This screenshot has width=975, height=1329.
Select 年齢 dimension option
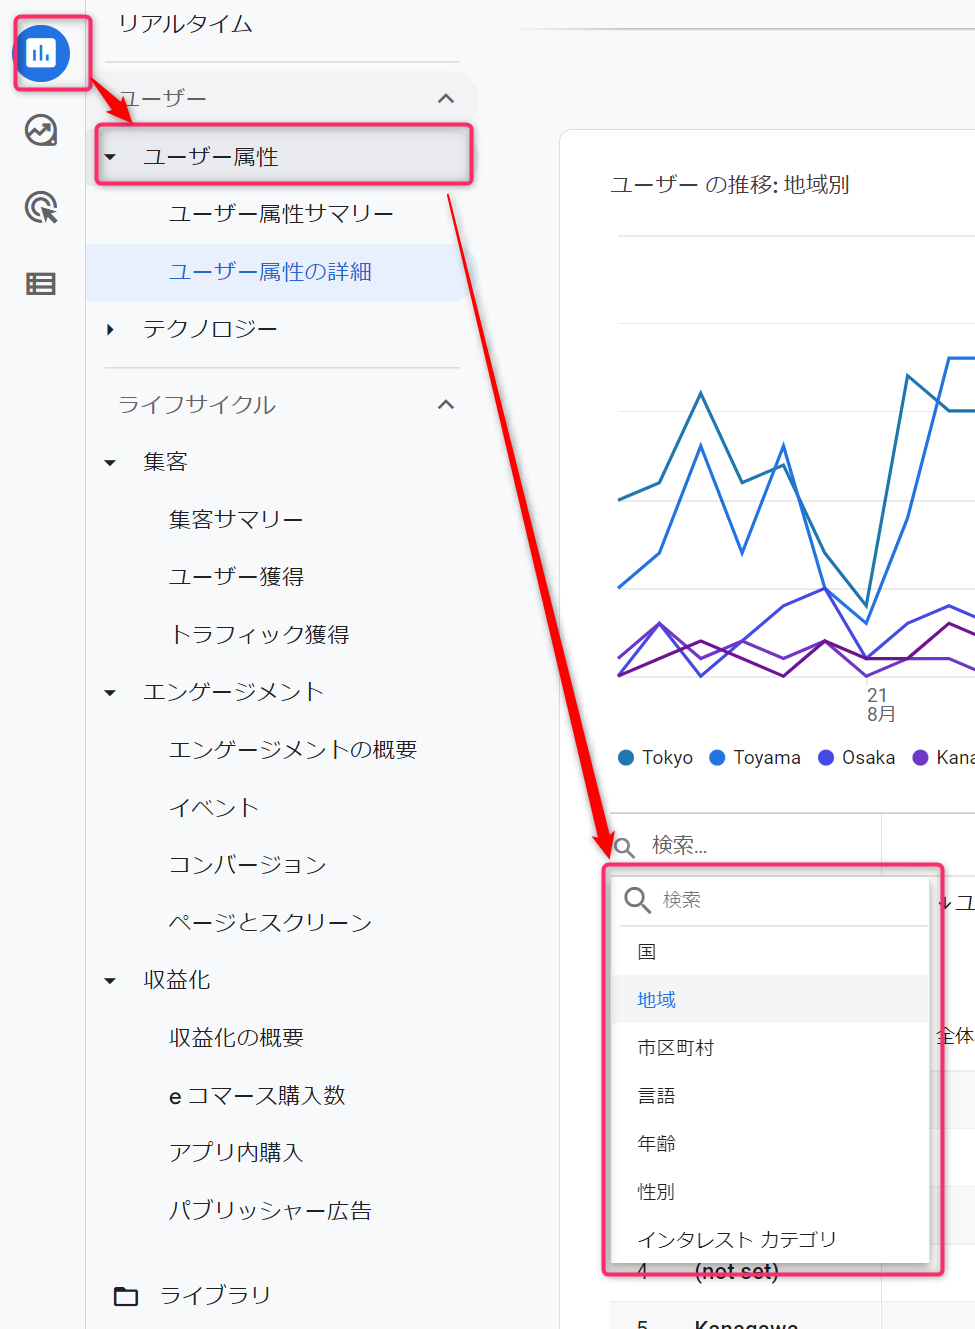pos(657,1143)
